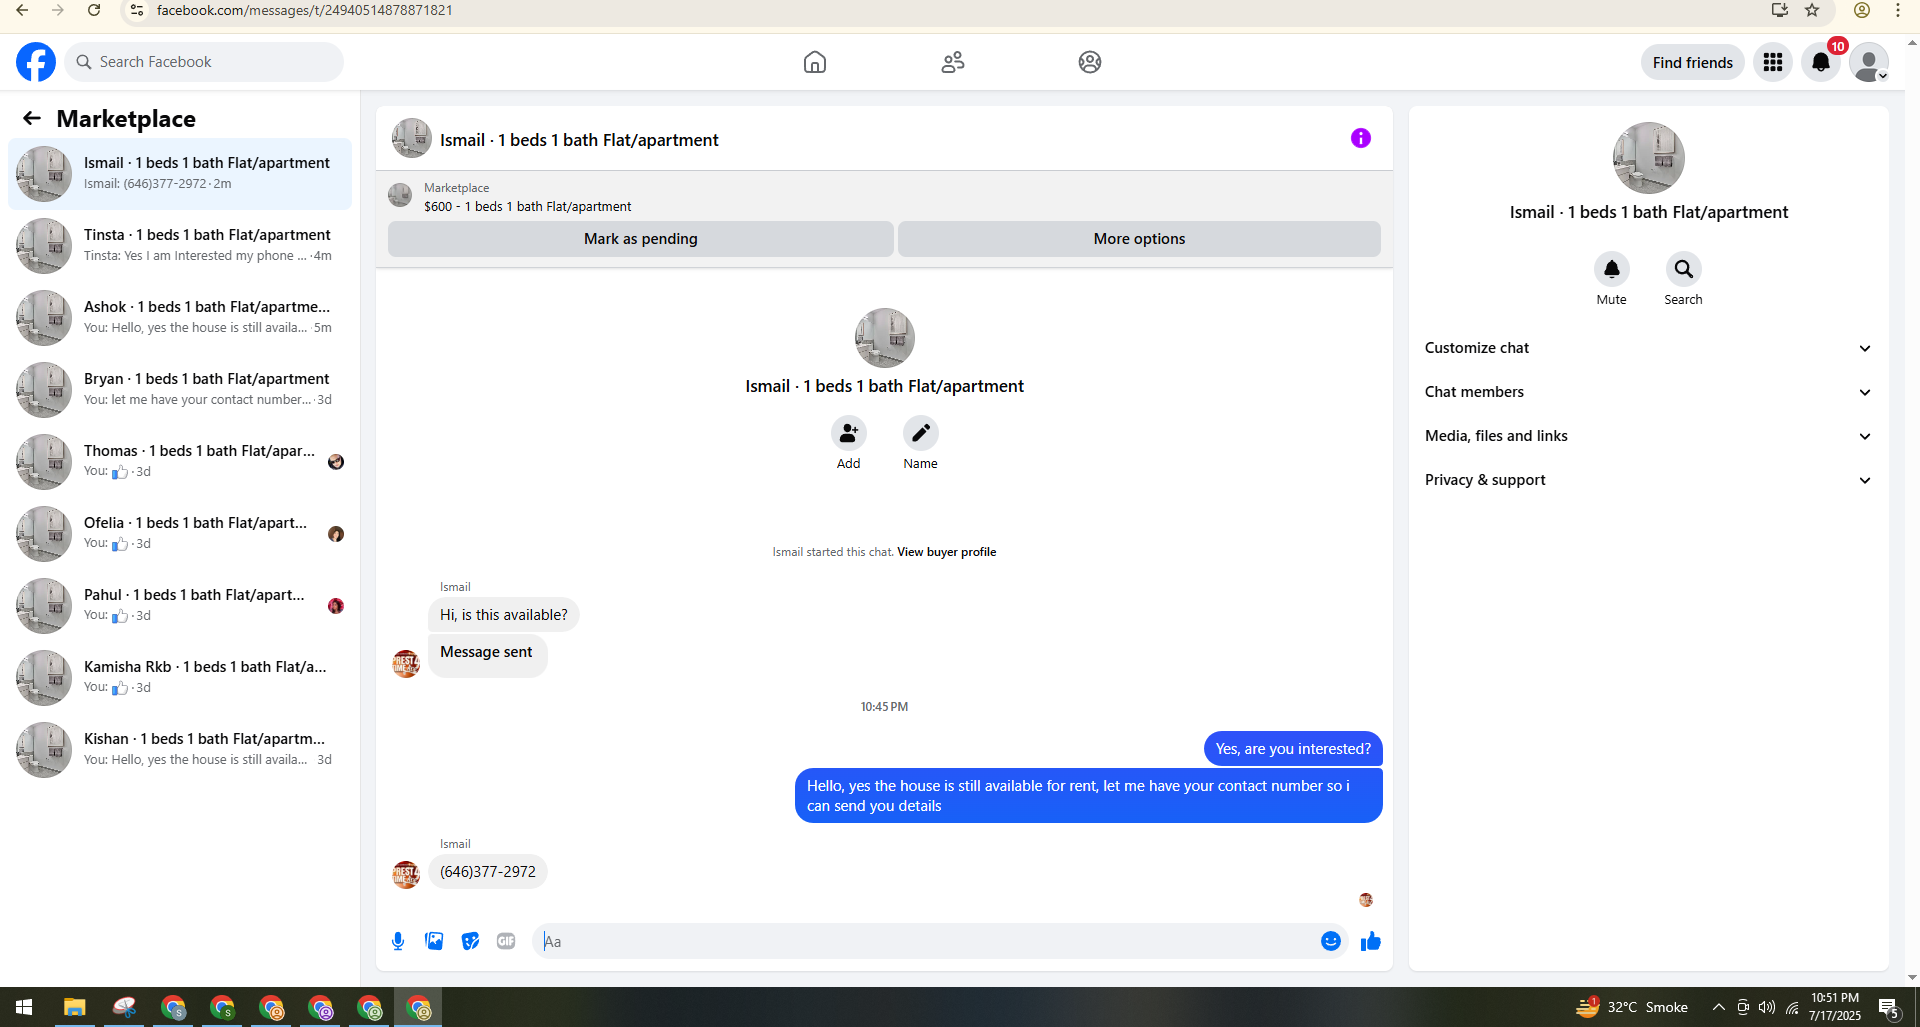The height and width of the screenshot is (1027, 1920).
Task: Click the back arrow beside Marketplace
Action: click(x=32, y=118)
